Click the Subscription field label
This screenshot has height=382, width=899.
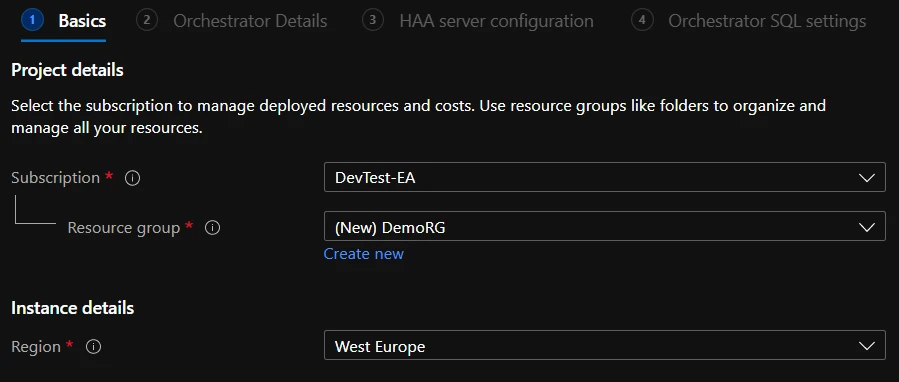point(56,178)
